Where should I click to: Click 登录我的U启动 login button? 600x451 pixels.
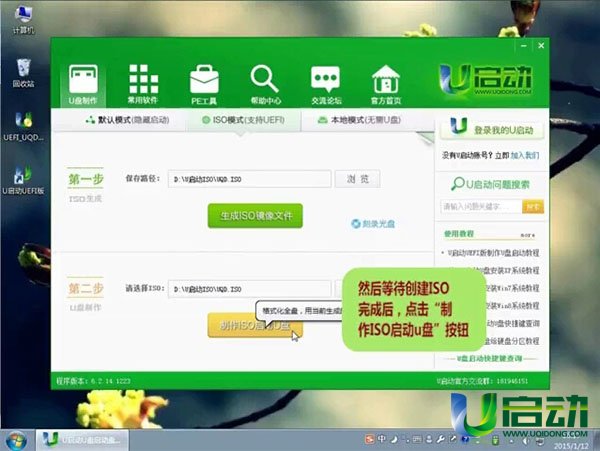tap(492, 129)
